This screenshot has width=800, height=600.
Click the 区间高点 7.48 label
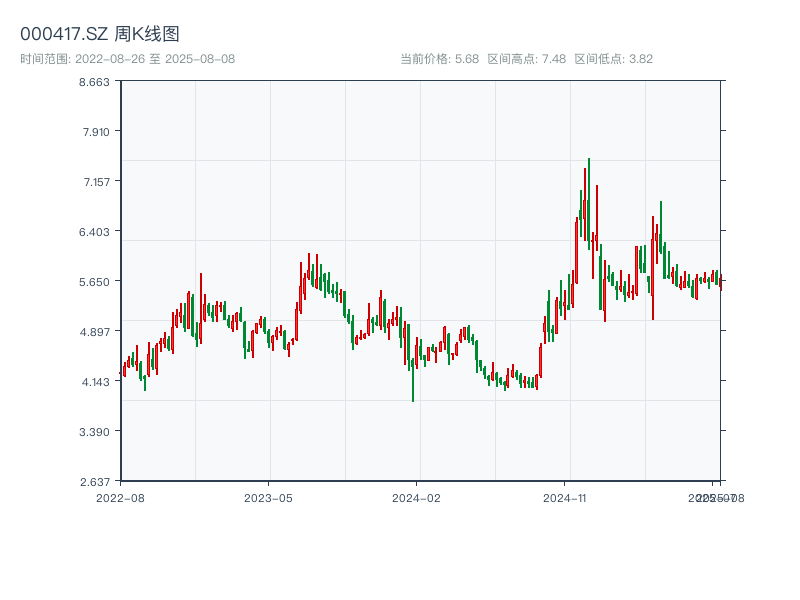(526, 59)
